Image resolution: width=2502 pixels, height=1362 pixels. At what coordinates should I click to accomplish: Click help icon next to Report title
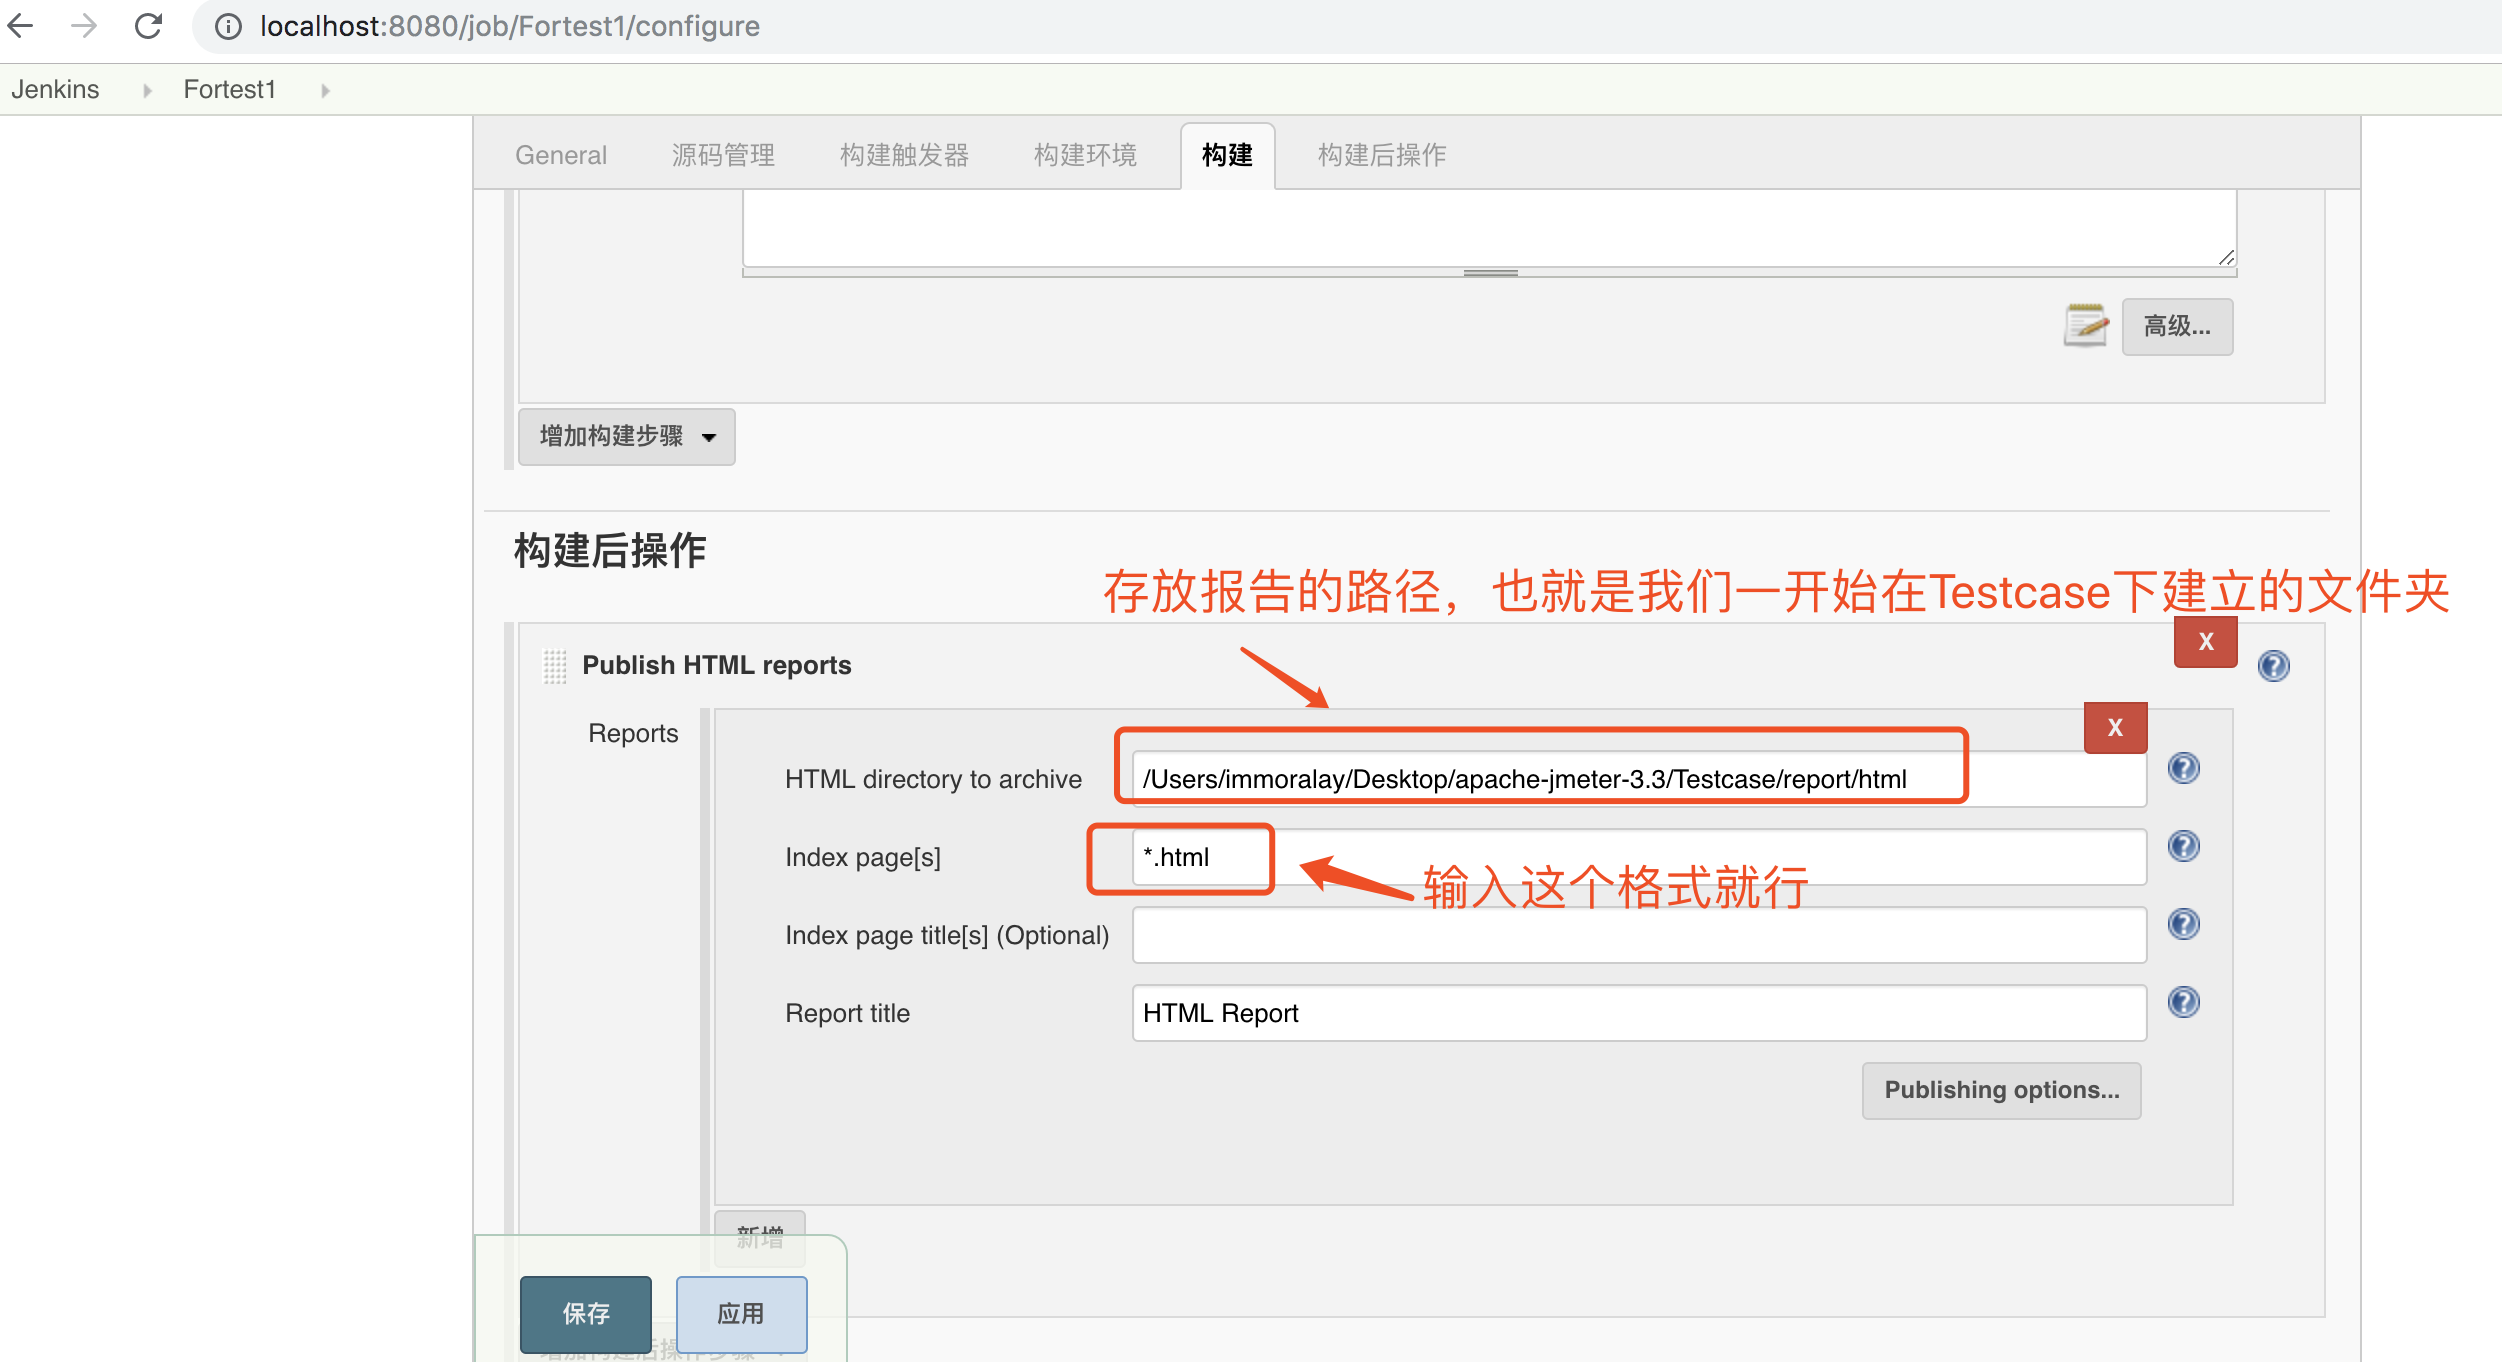[x=2183, y=1002]
